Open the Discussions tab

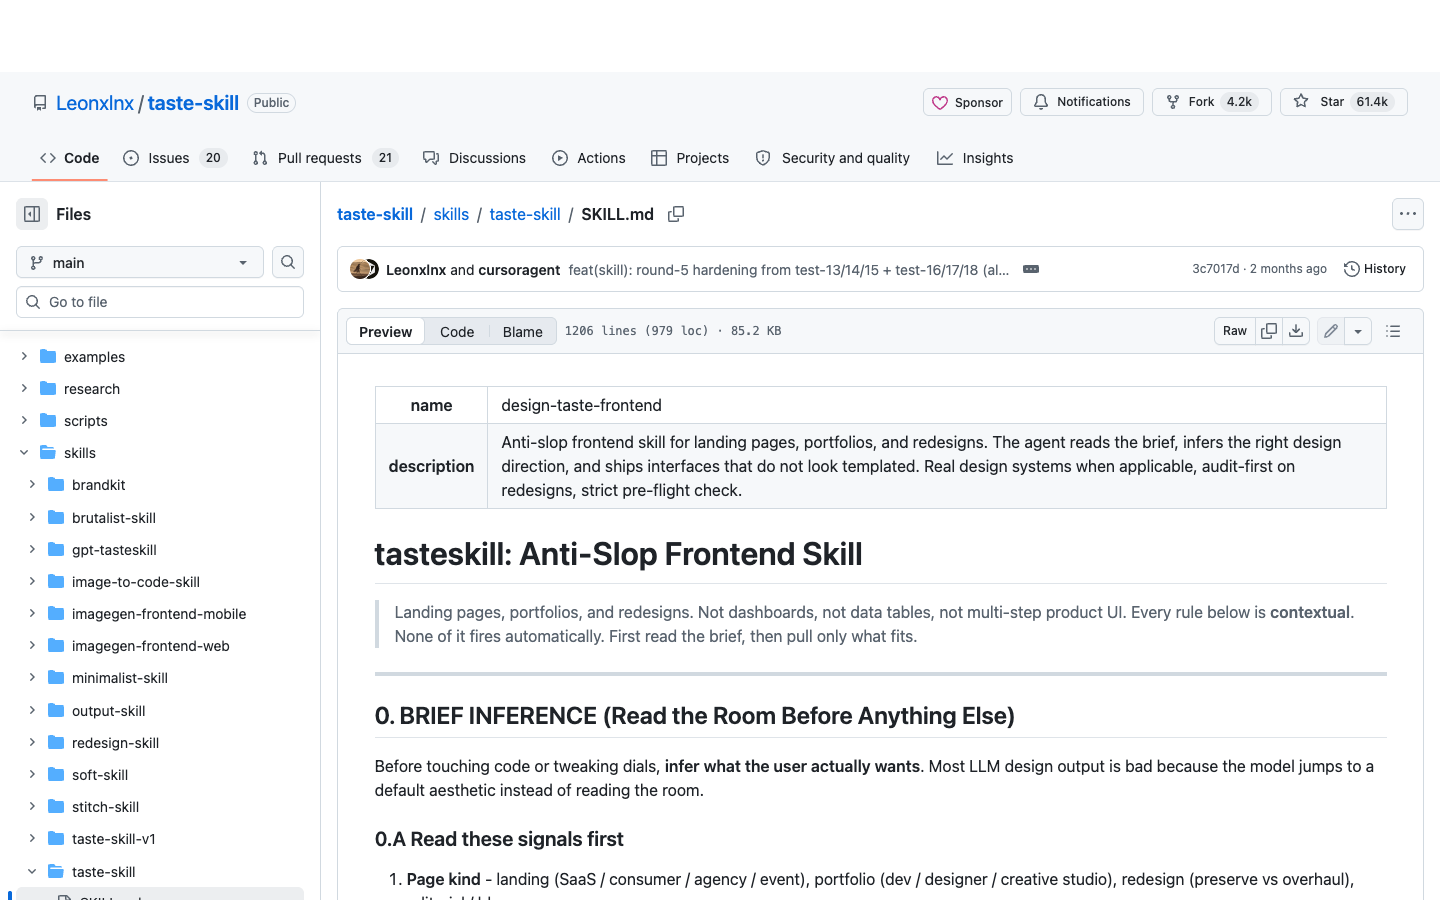coord(474,158)
